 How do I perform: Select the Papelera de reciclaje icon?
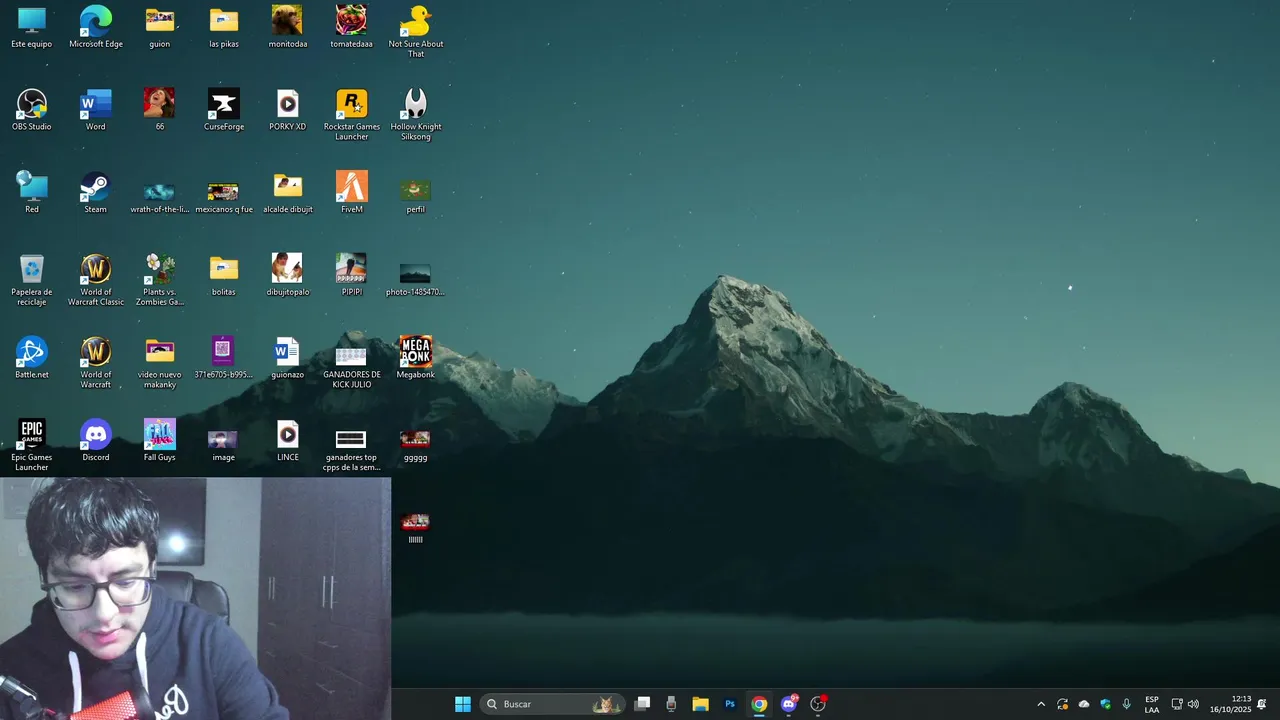[32, 280]
